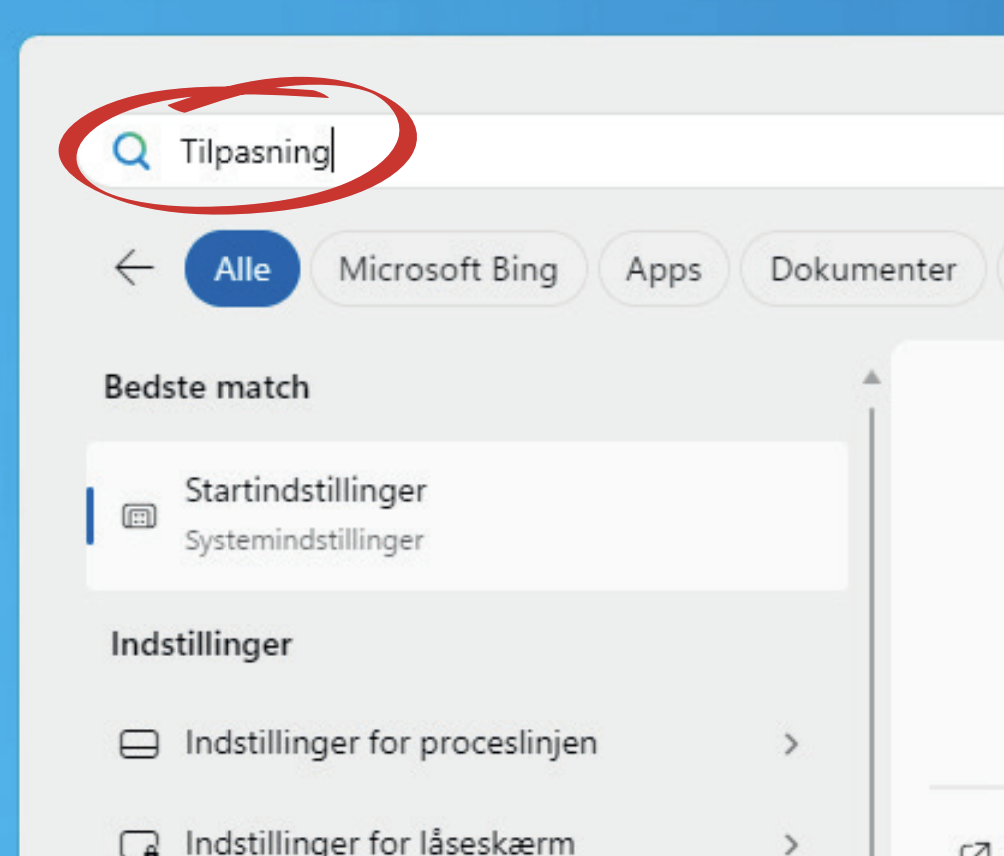Click the Startindstillinger settings icon

(139, 516)
